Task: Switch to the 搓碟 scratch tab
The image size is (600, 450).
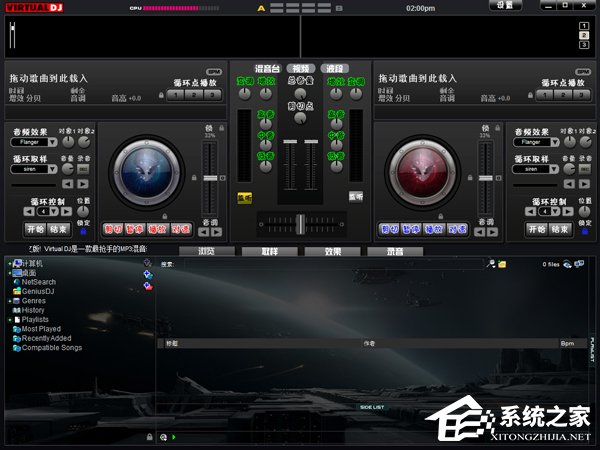Action: pos(334,69)
